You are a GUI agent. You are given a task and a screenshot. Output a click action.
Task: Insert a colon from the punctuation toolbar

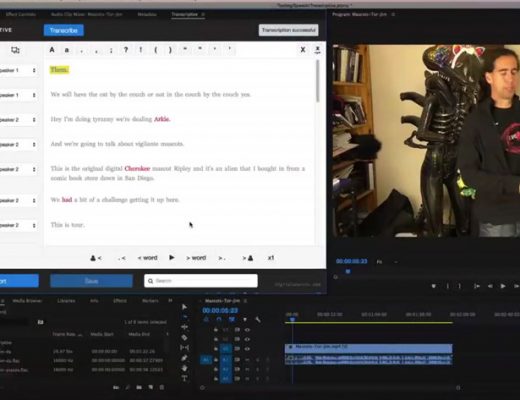pos(111,50)
